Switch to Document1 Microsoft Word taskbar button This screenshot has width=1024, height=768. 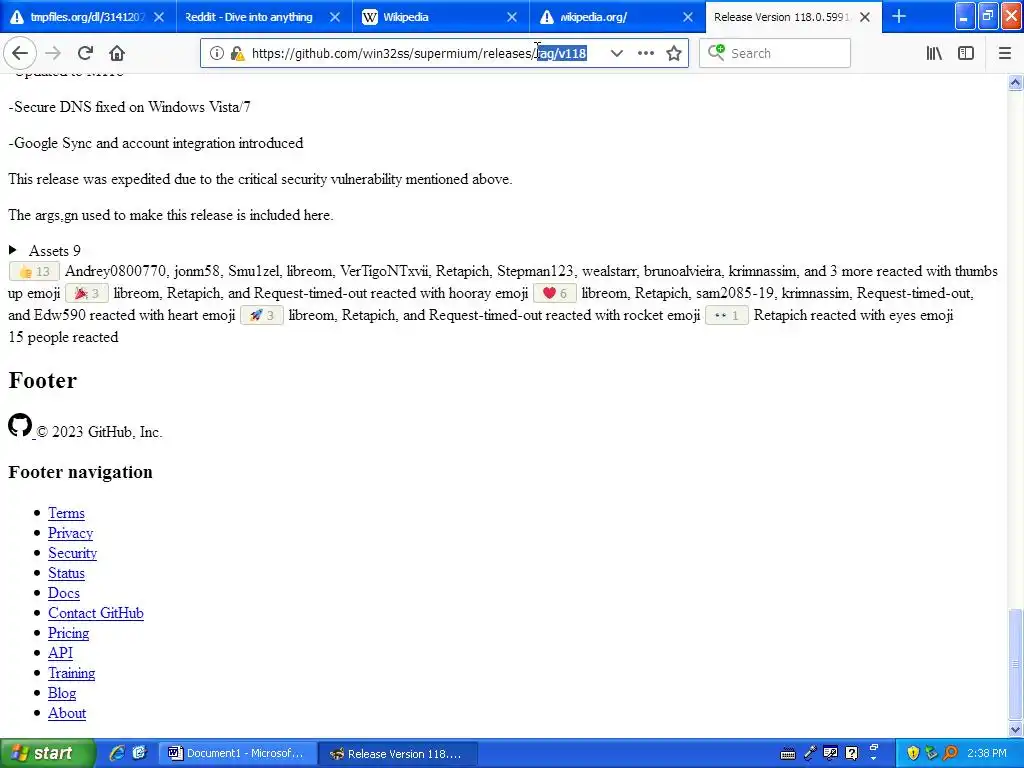coord(237,753)
